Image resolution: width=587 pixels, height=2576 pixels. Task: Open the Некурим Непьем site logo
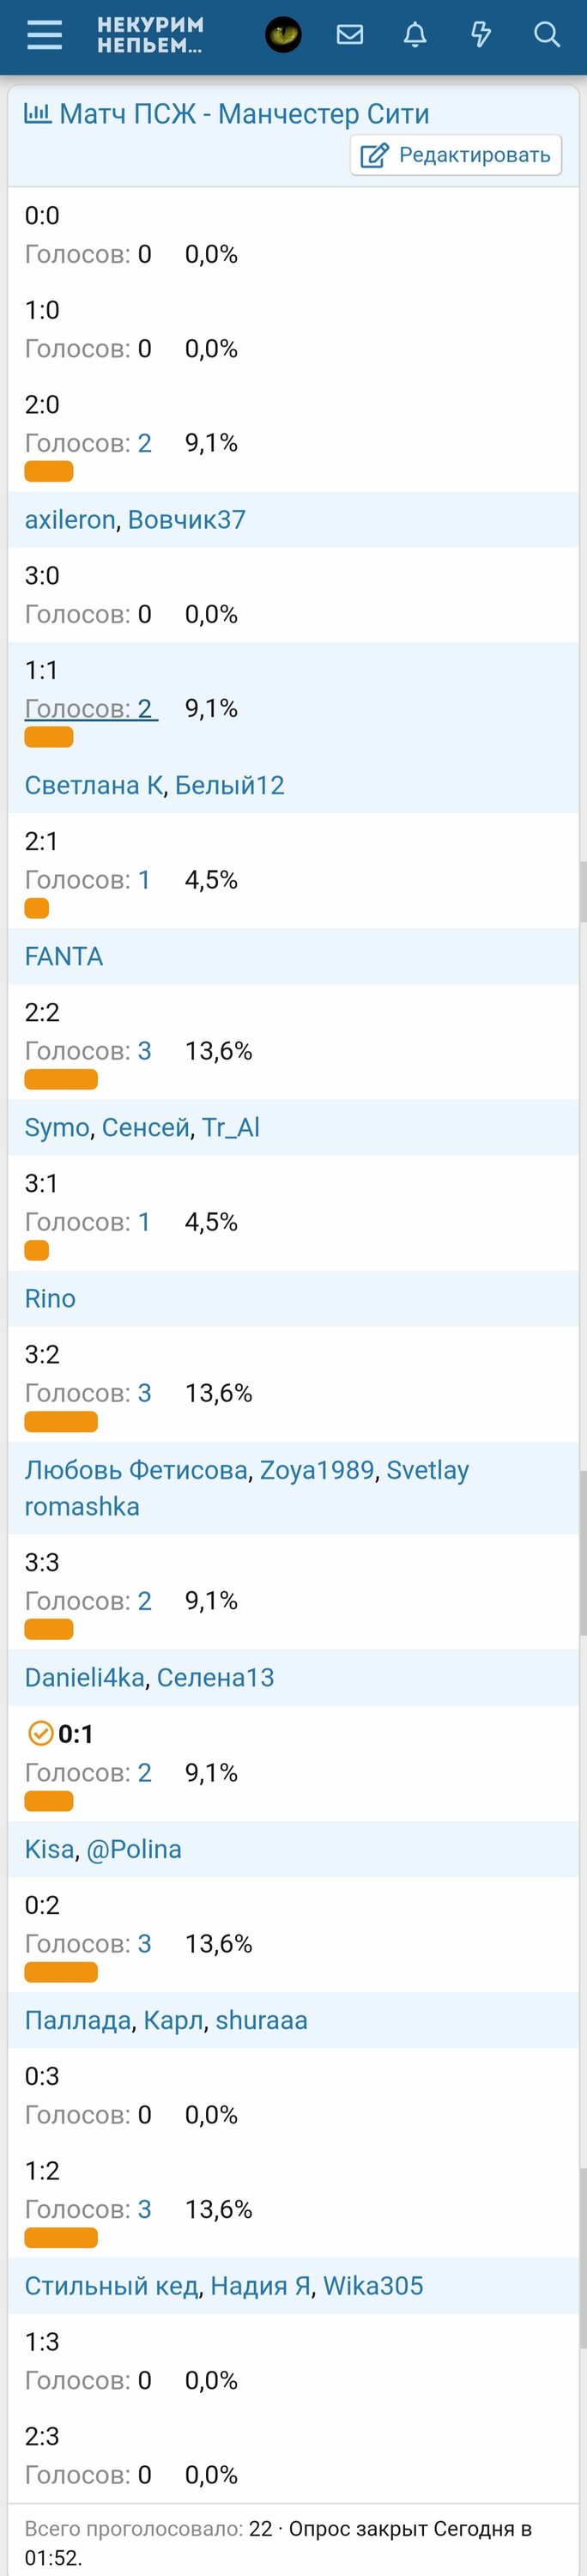[150, 36]
